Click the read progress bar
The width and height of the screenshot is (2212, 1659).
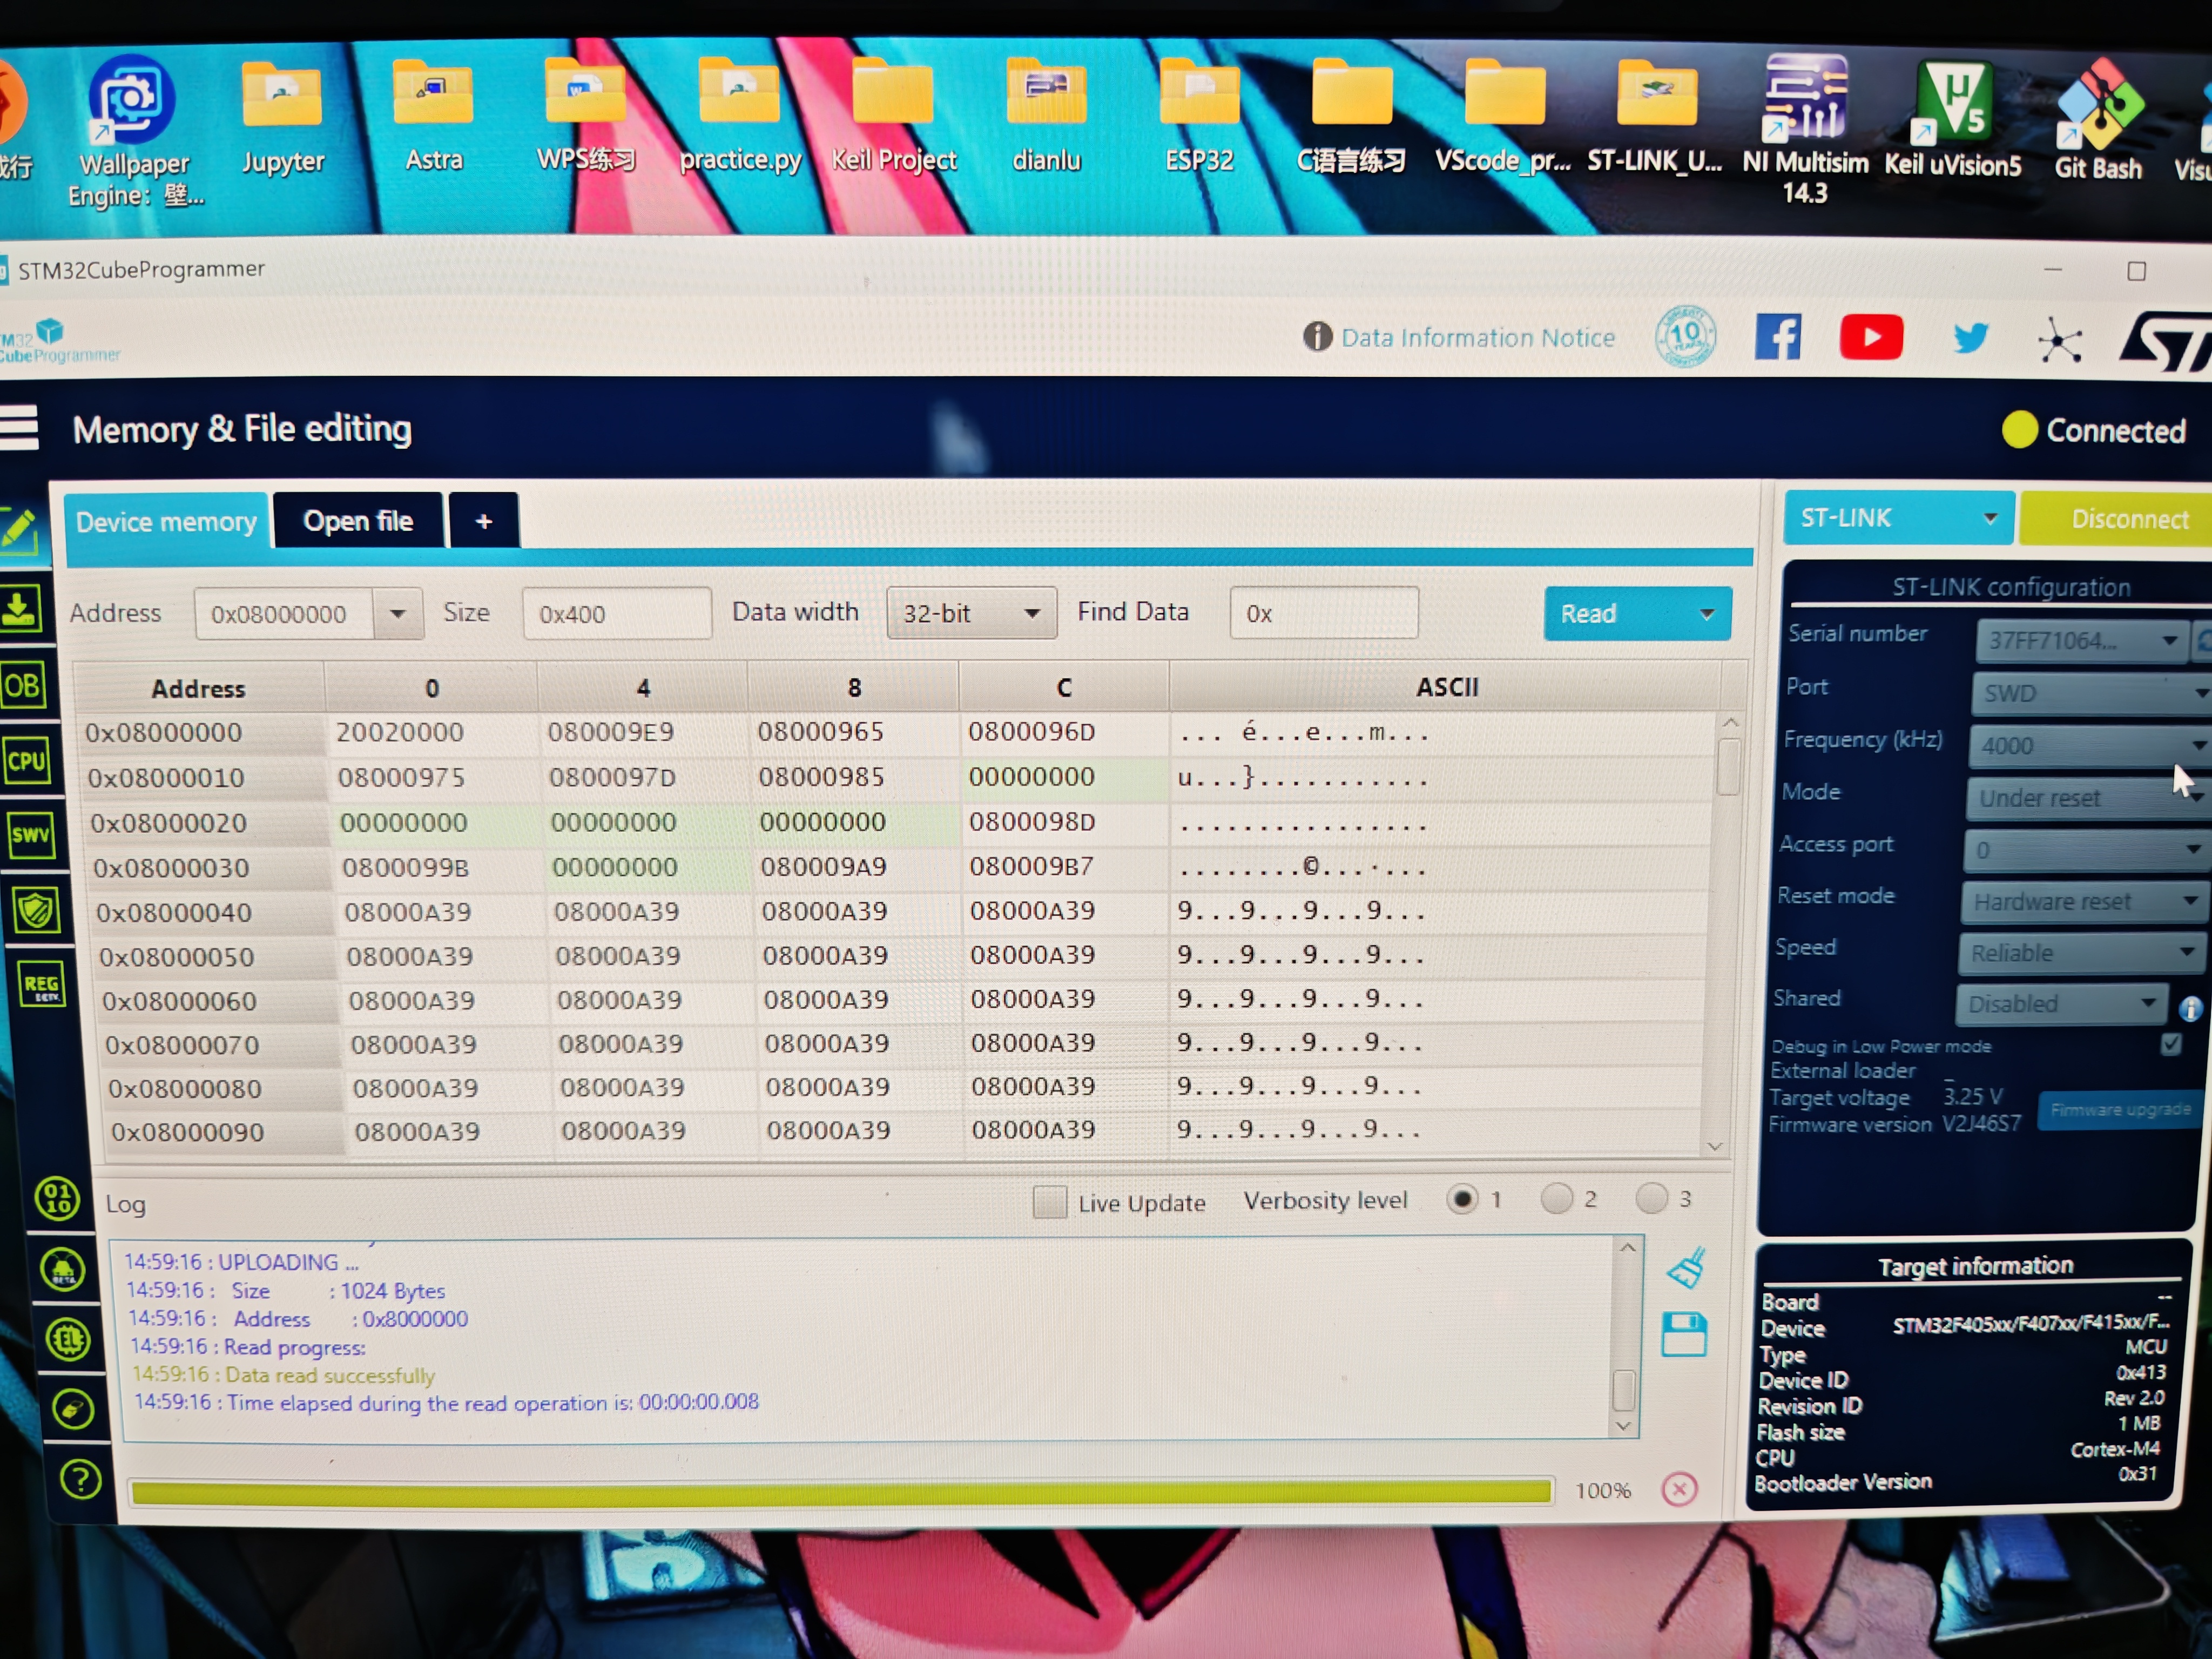click(841, 1492)
